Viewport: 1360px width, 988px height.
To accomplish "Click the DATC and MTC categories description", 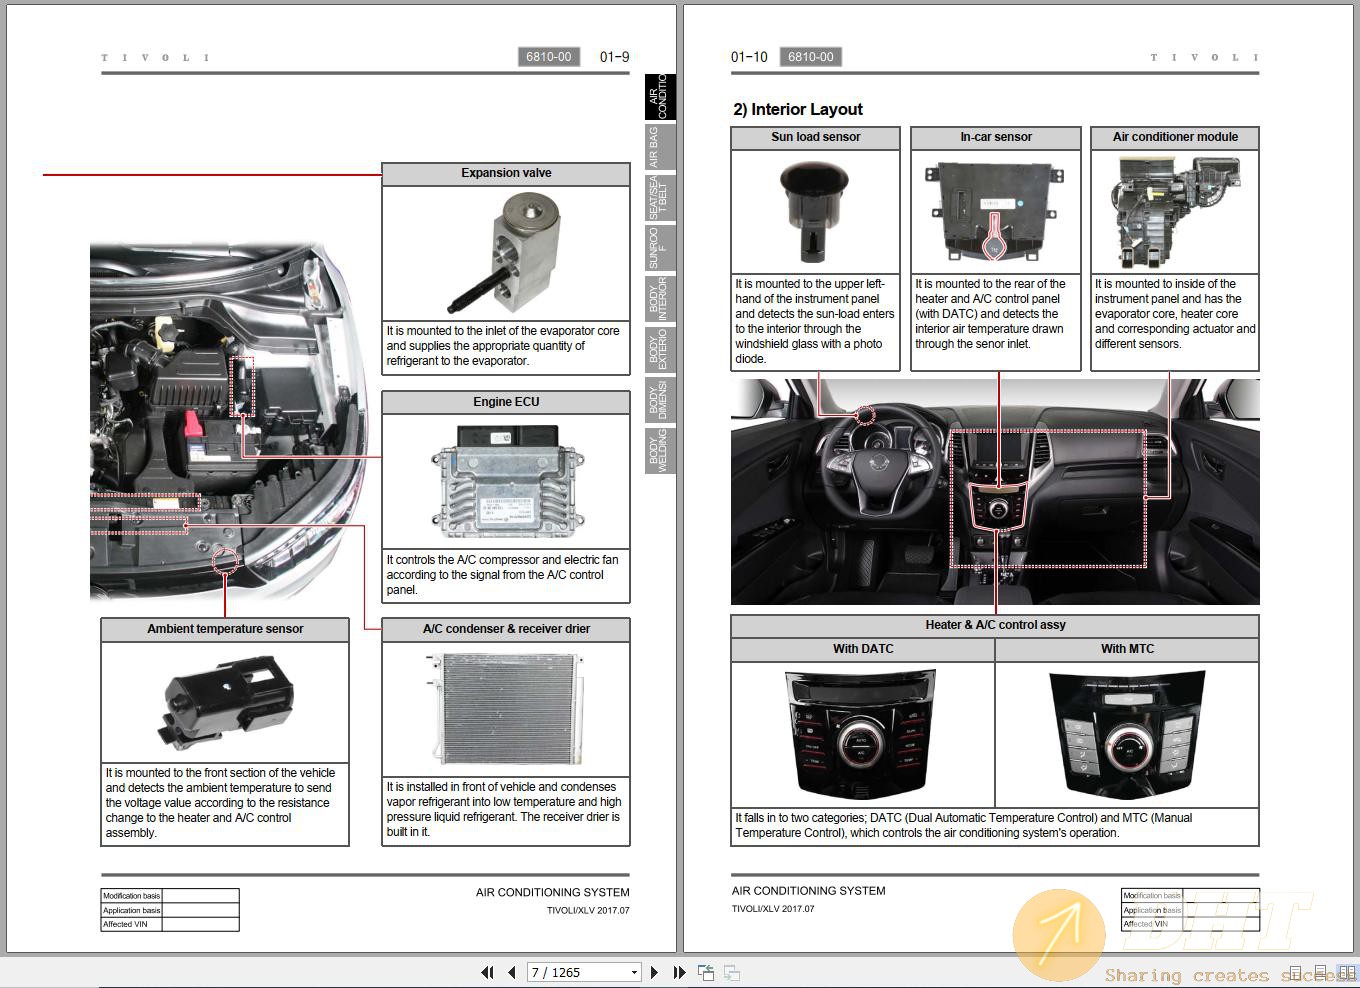I will 964,825.
